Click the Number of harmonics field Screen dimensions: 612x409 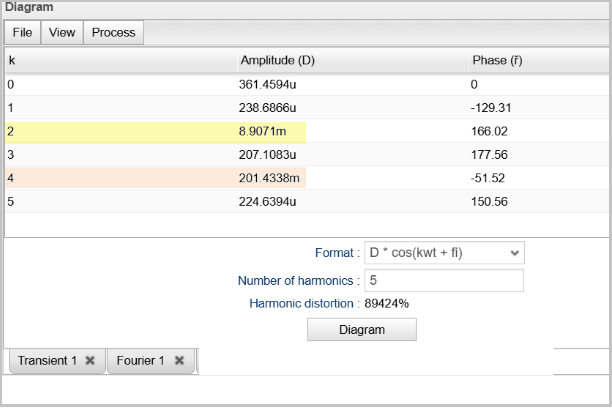click(444, 281)
